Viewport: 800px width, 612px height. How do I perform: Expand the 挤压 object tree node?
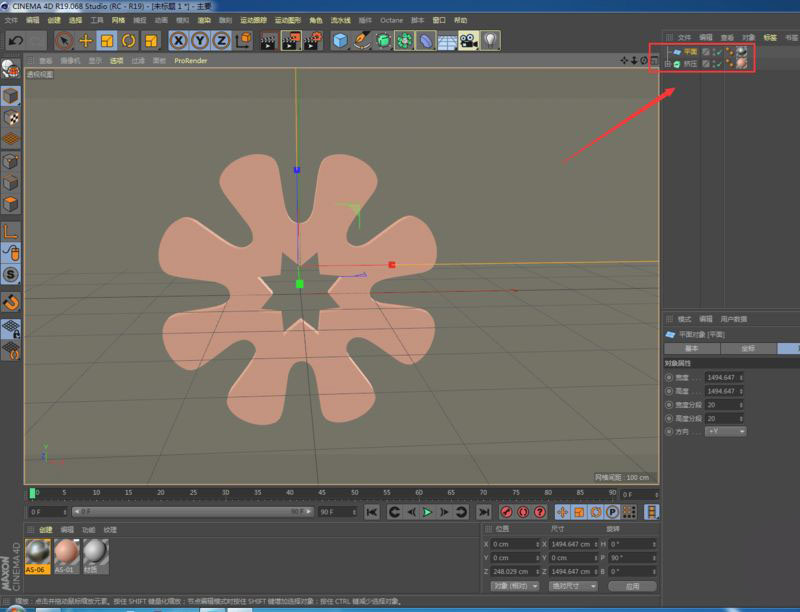point(668,64)
